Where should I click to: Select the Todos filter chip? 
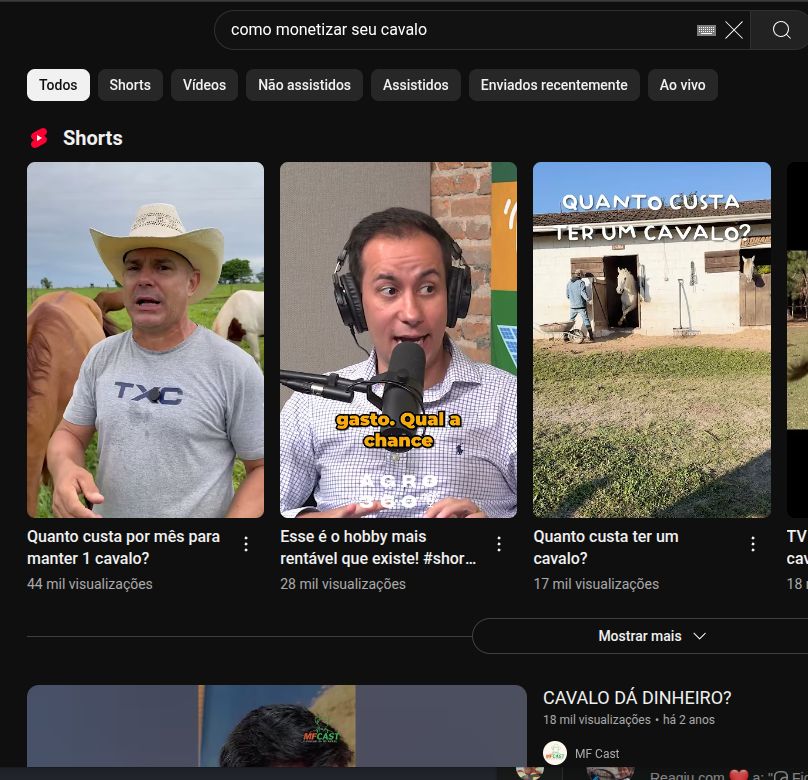click(x=58, y=85)
